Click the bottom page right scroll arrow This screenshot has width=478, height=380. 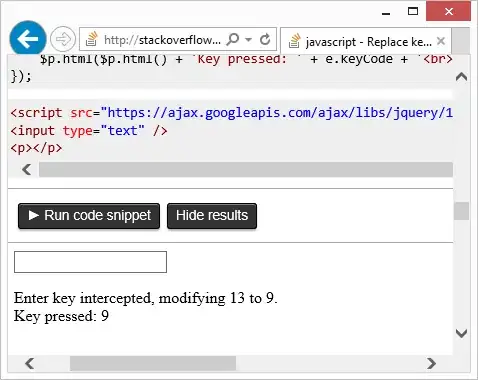coord(431,363)
